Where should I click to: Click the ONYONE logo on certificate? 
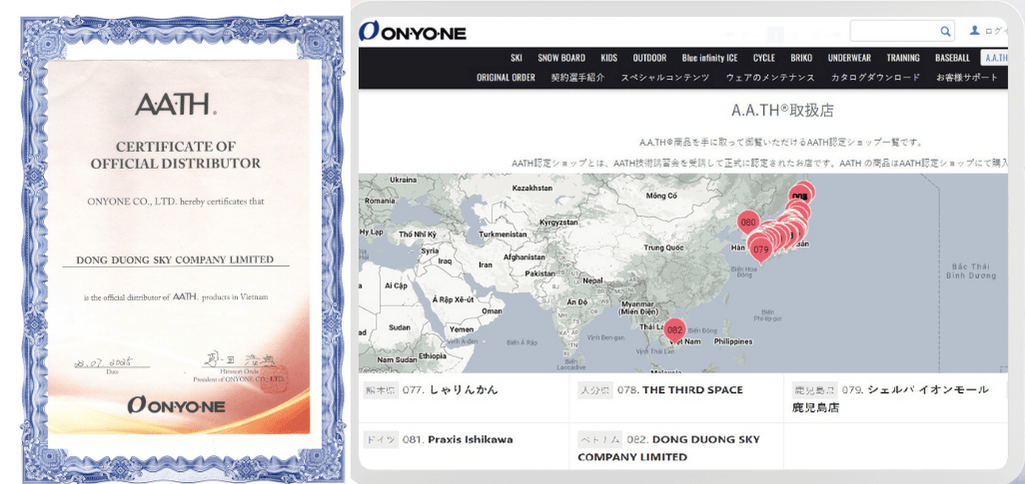tap(175, 404)
